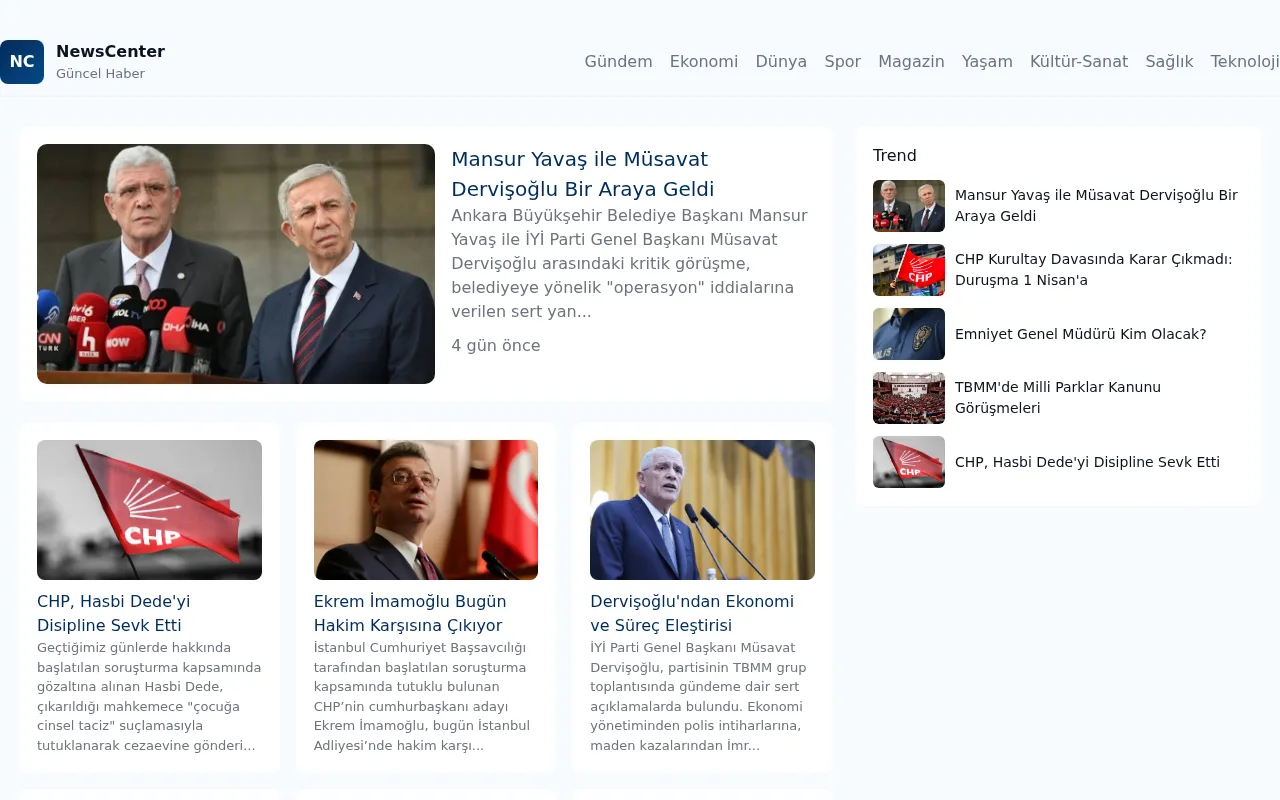This screenshot has width=1280, height=800.
Task: Open the Teknoloji section
Action: 1245,61
